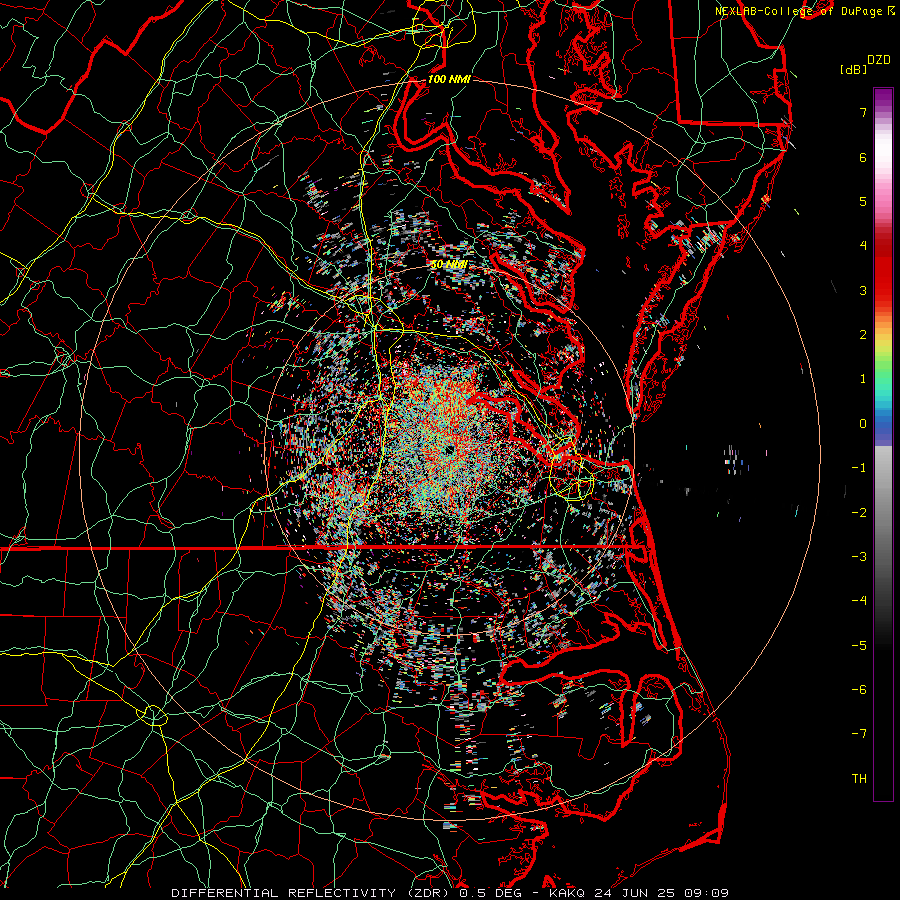Select the 7 value on color scale
This screenshot has height=900, width=900.
[863, 112]
